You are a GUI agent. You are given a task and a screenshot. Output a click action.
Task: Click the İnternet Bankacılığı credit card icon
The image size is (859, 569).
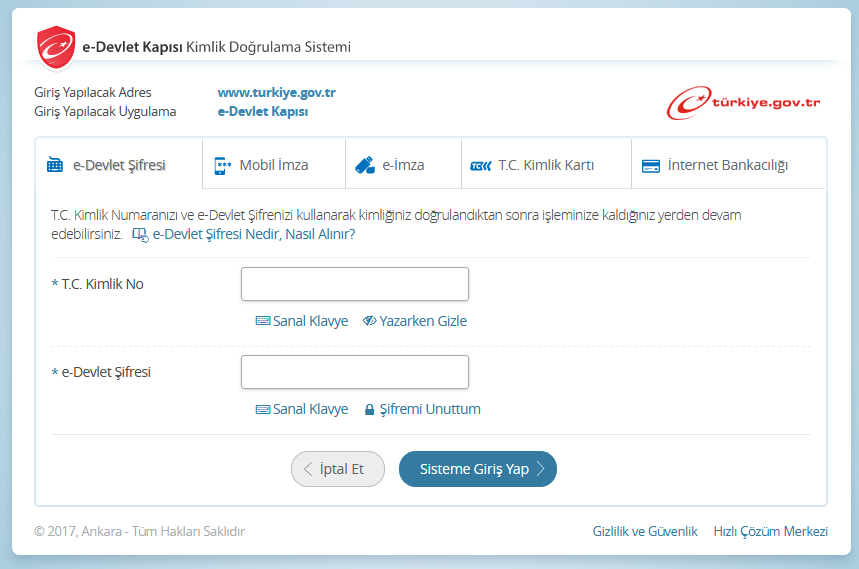[x=650, y=166]
